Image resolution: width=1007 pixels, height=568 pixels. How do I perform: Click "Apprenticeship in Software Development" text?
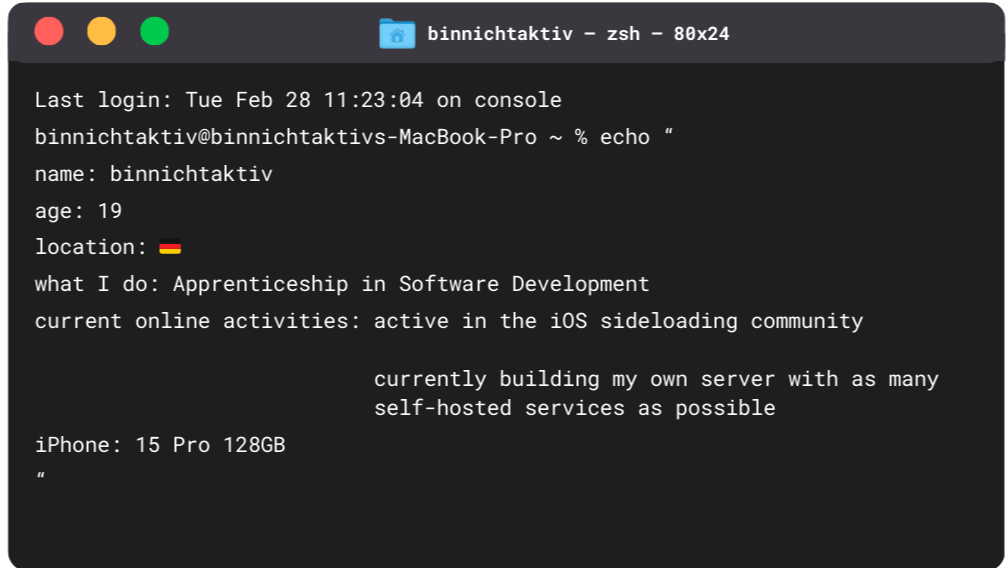(411, 284)
